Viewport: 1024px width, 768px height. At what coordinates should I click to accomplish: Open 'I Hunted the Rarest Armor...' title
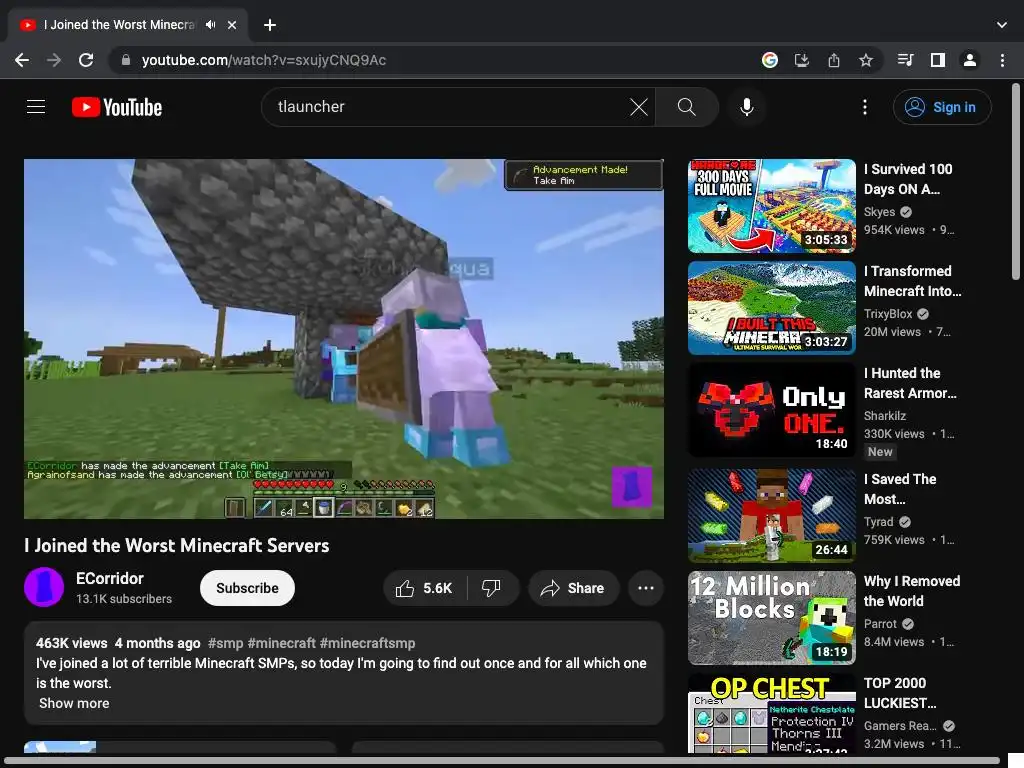pyautogui.click(x=910, y=383)
